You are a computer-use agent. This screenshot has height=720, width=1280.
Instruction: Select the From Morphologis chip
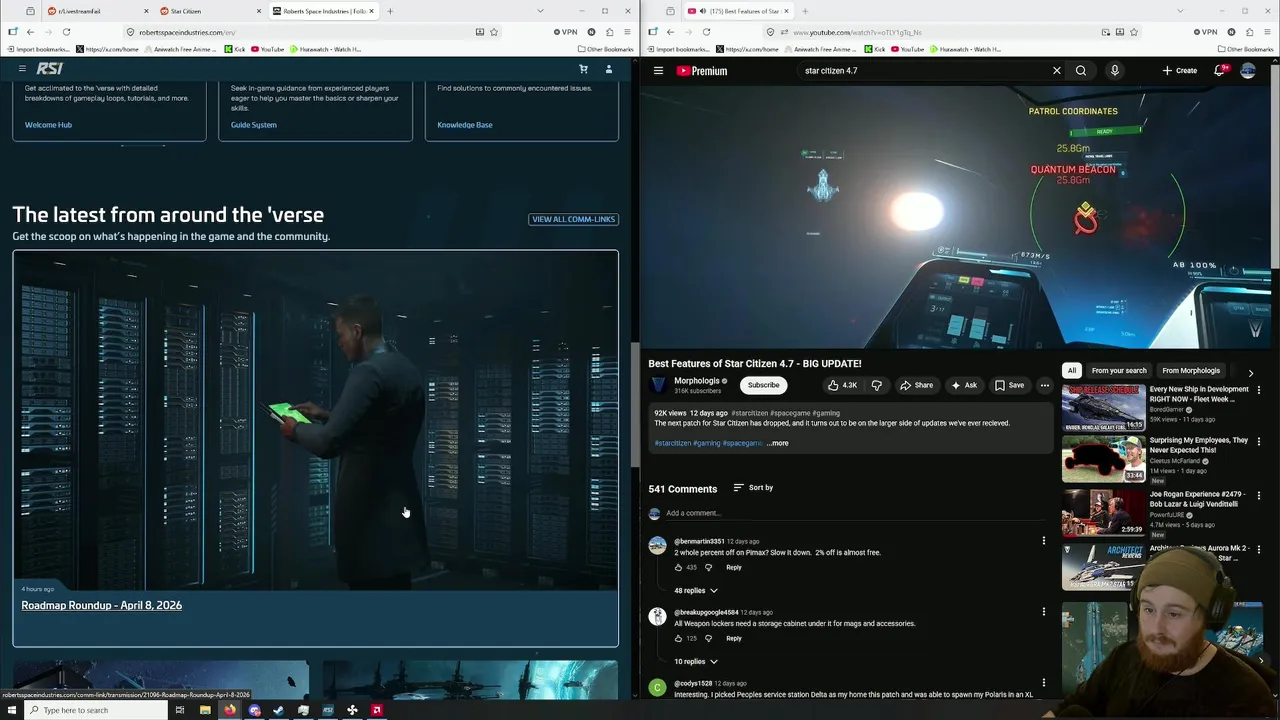pyautogui.click(x=1191, y=371)
